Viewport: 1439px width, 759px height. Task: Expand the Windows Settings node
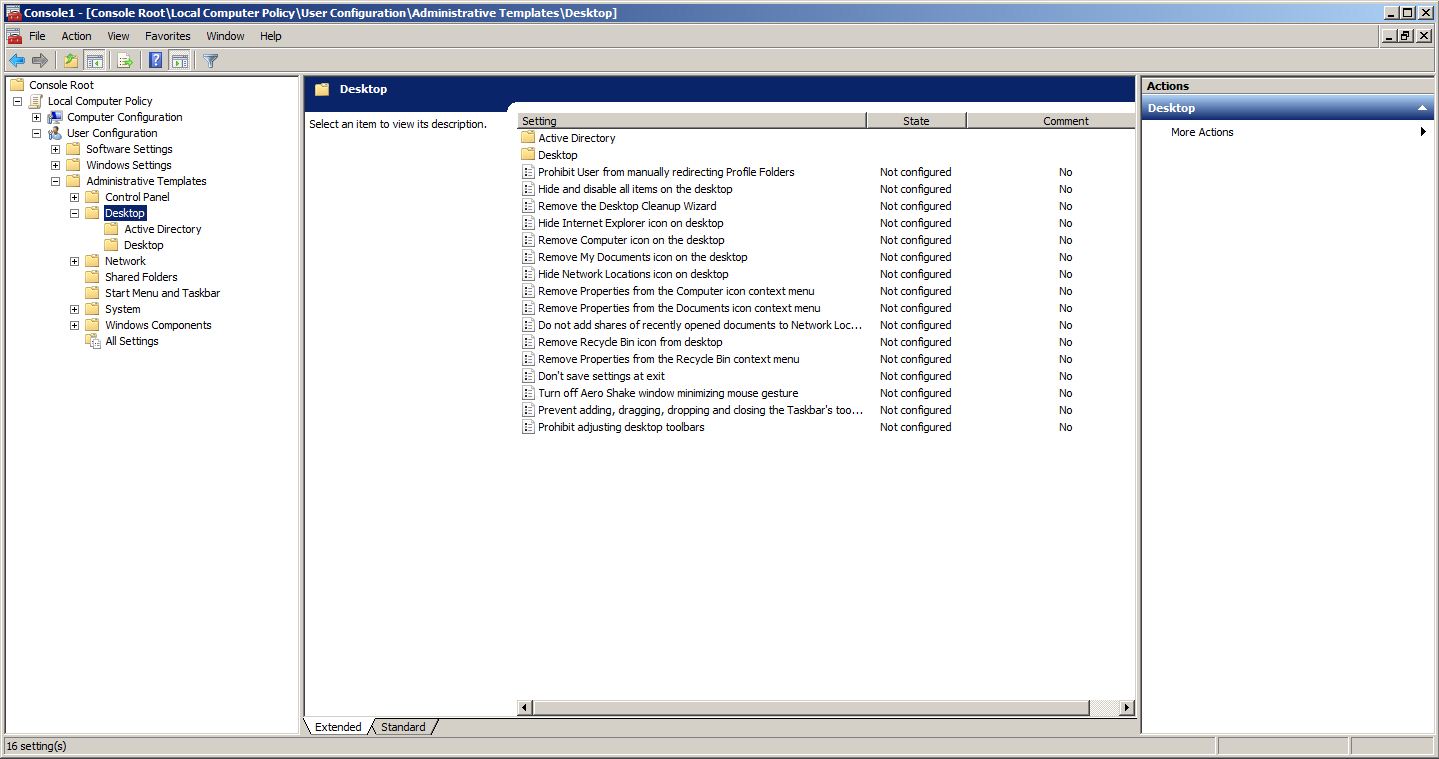click(x=55, y=165)
